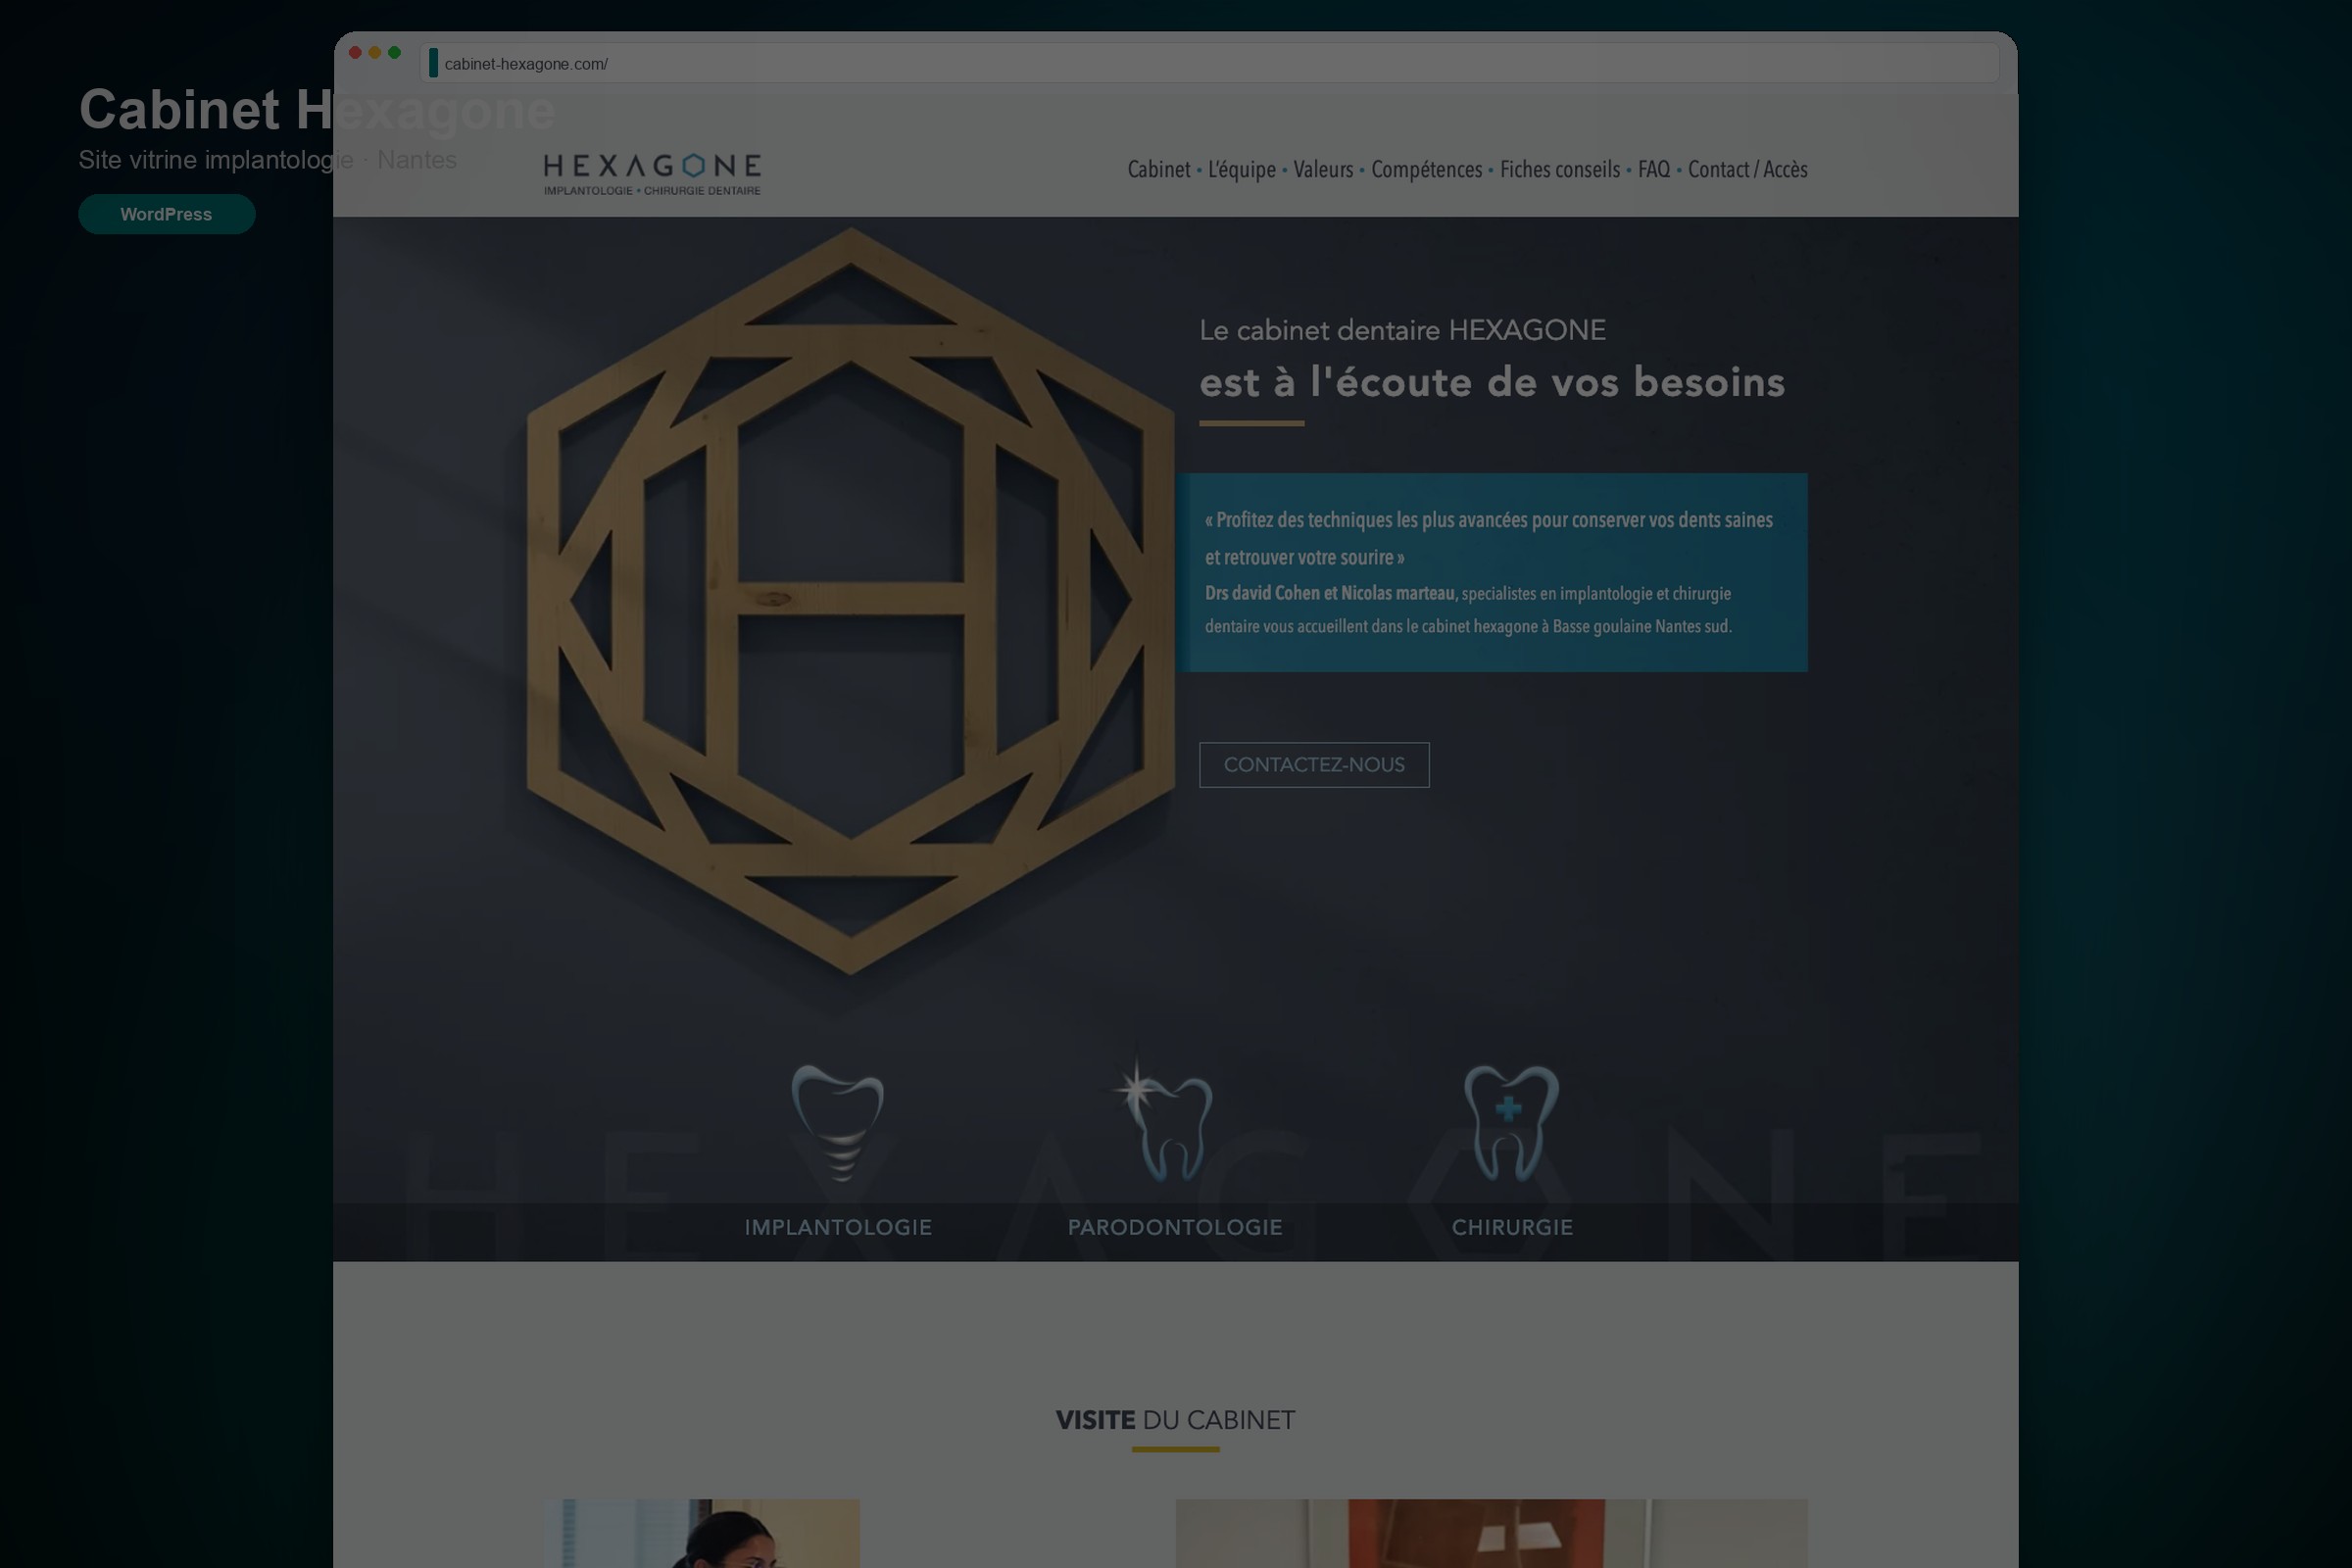The width and height of the screenshot is (2352, 1568).
Task: Click the cabinet-hexagone.com address bar
Action: pyautogui.click(x=1210, y=64)
